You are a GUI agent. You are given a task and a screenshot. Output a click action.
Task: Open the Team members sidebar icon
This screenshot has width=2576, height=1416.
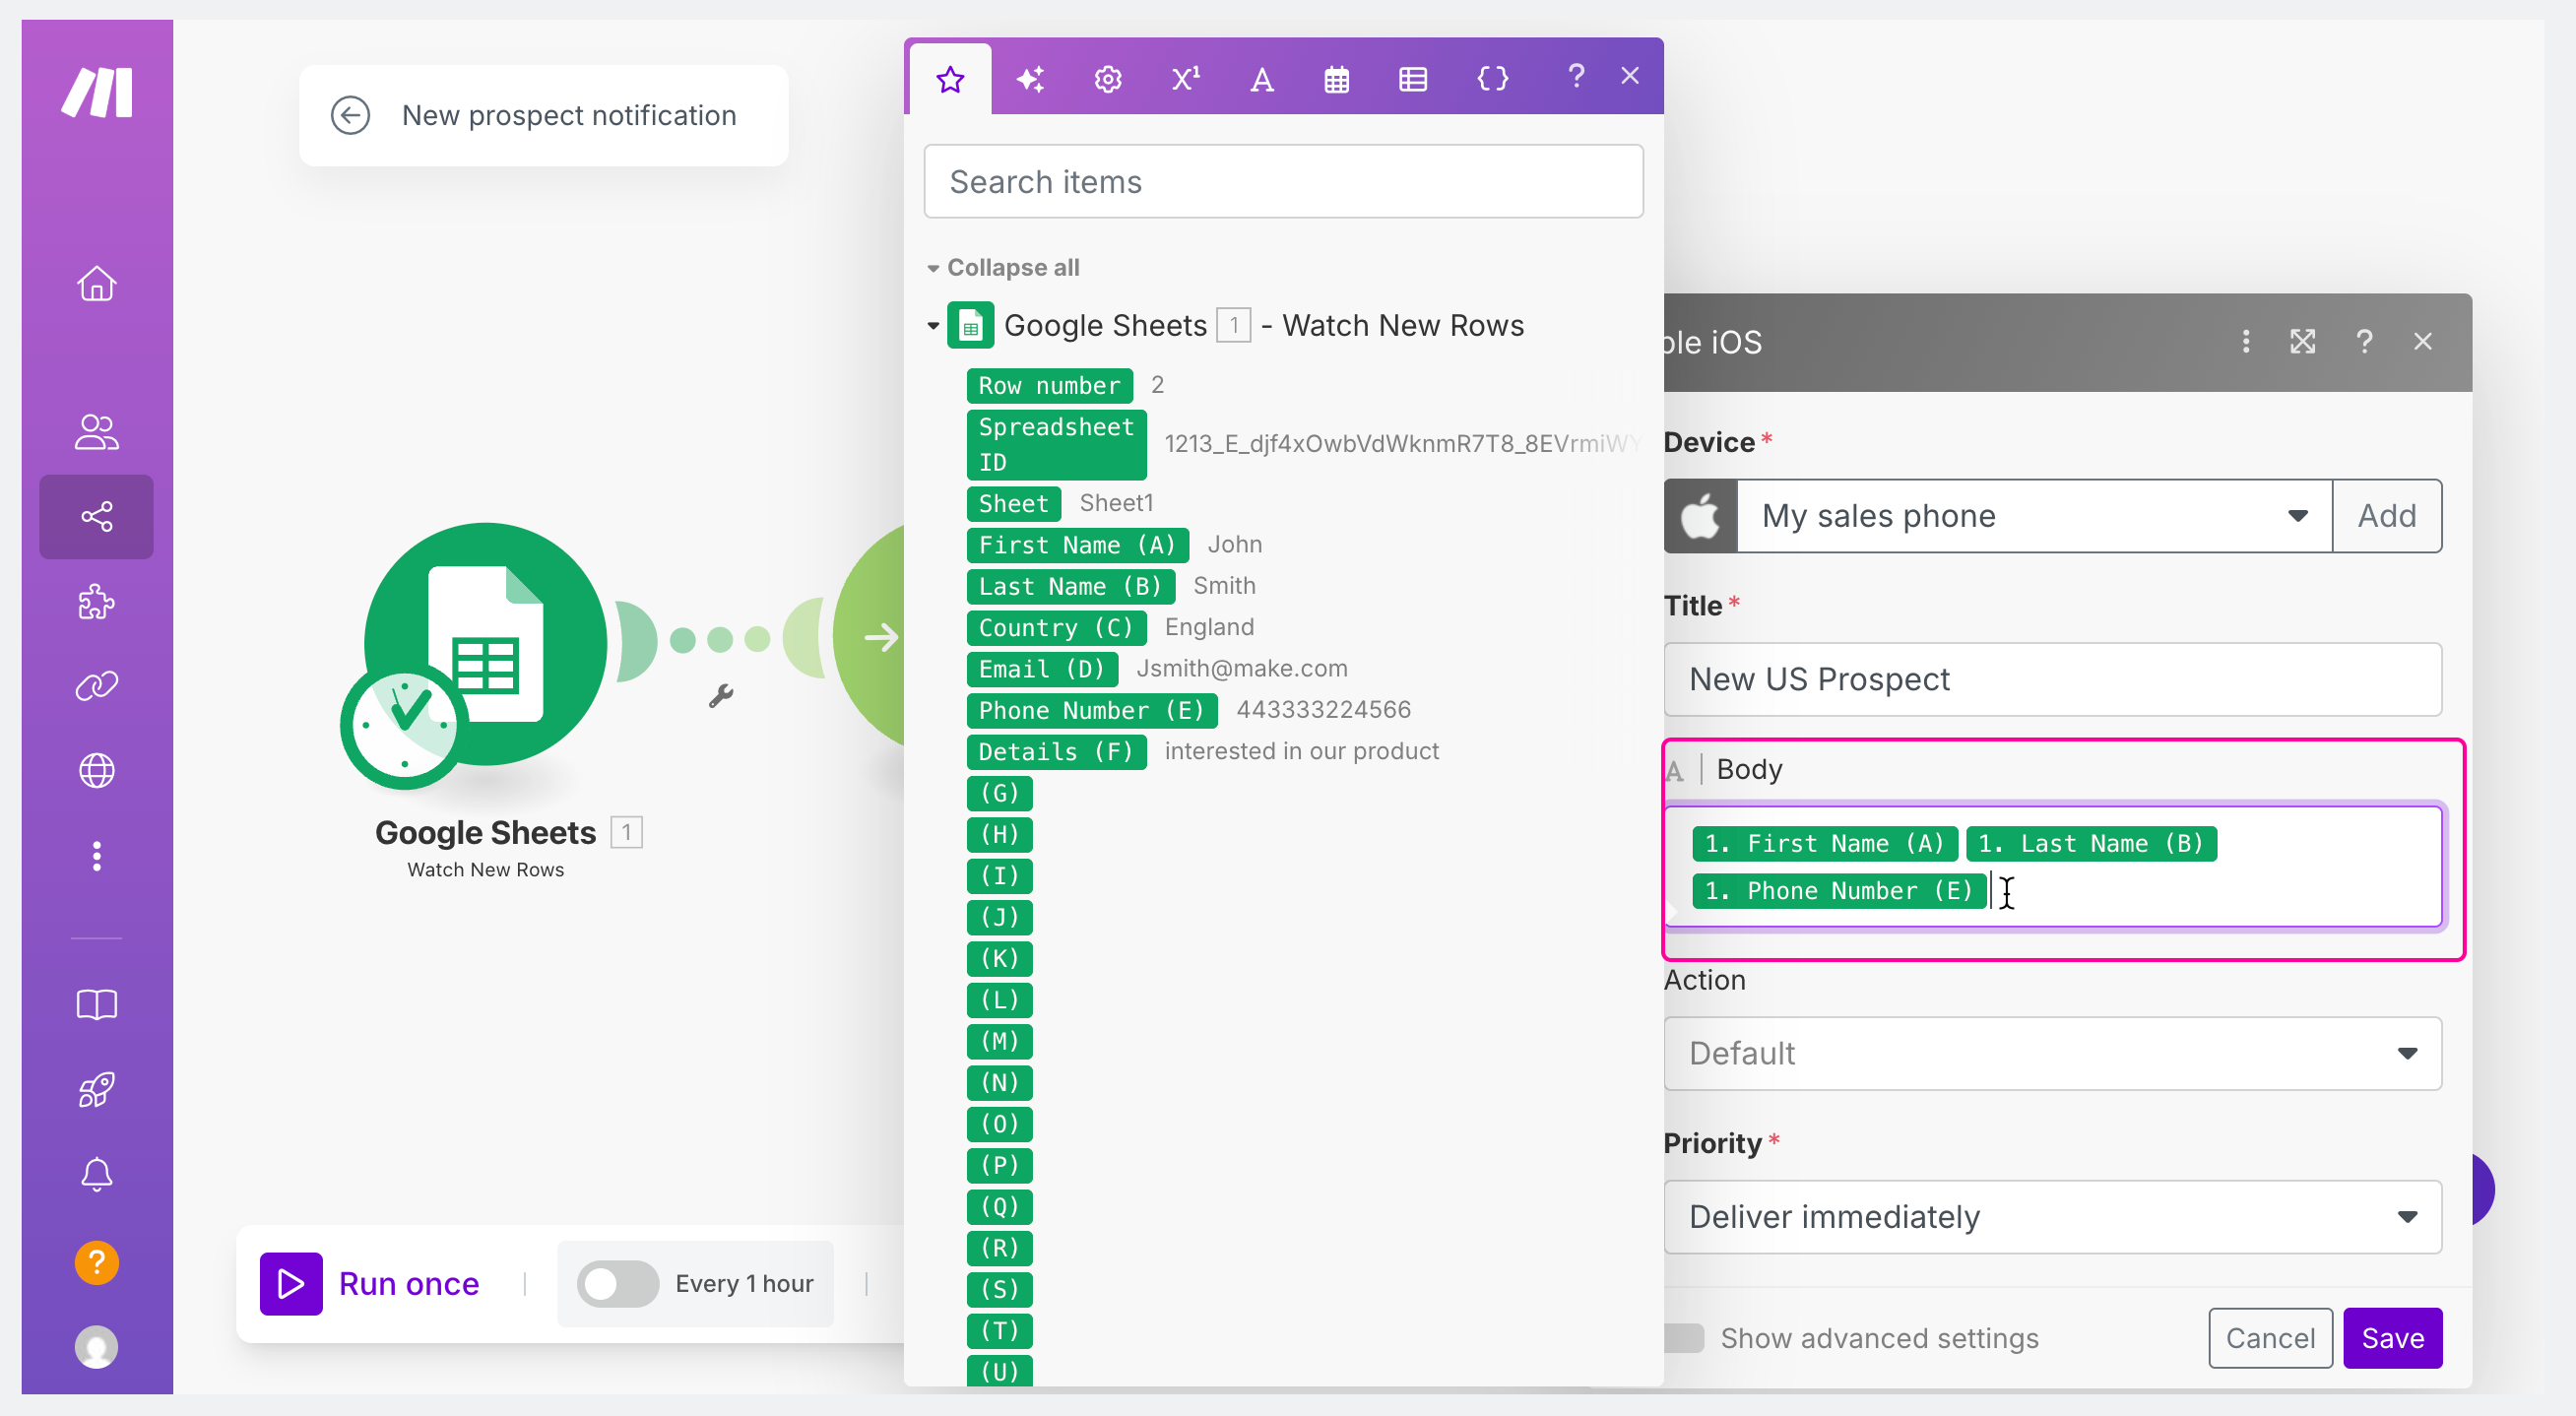(96, 432)
